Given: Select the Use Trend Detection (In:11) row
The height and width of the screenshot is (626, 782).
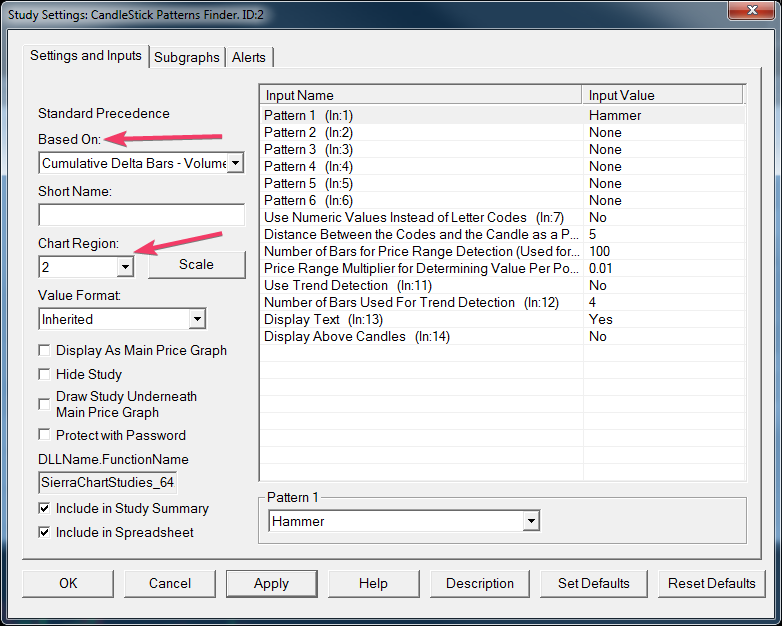Looking at the screenshot, I should (503, 285).
